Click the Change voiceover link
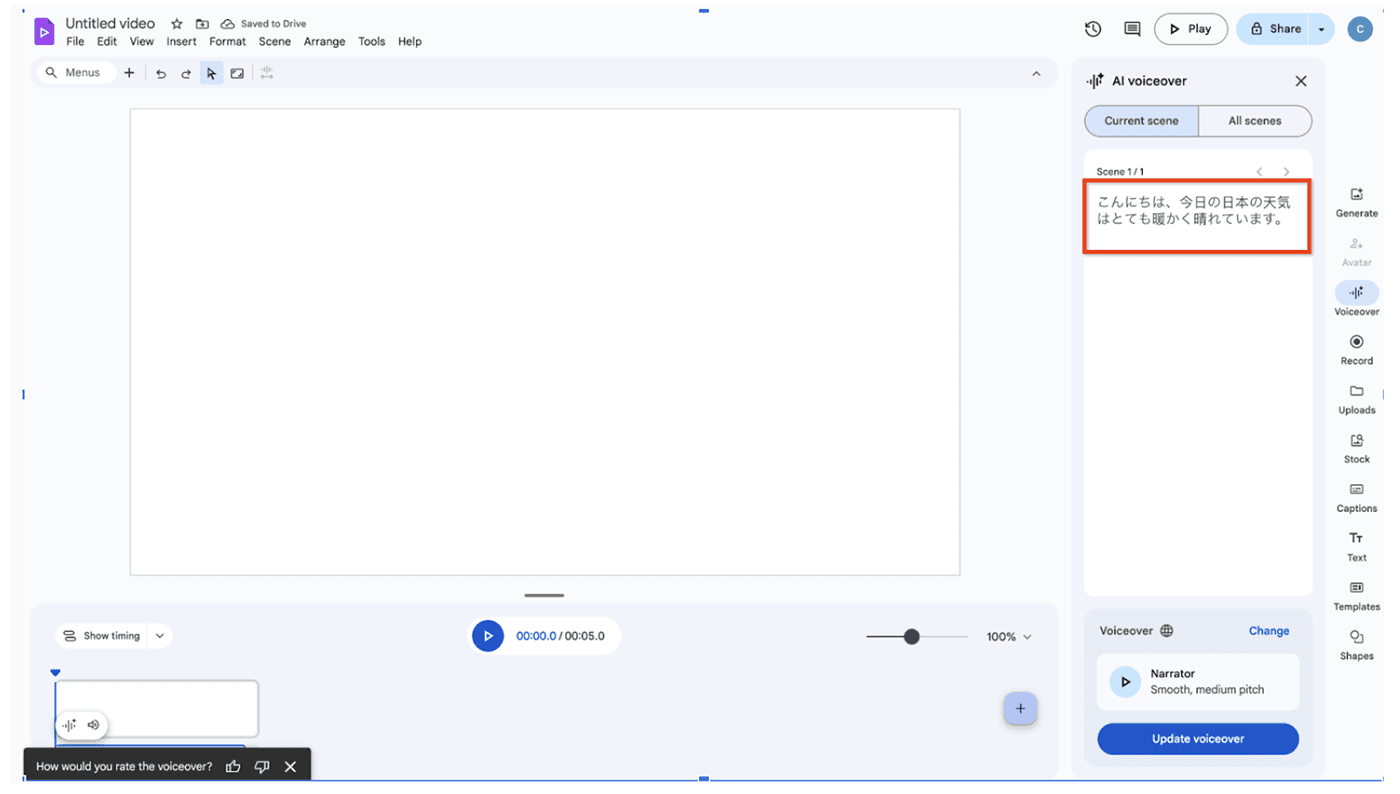 click(1268, 631)
